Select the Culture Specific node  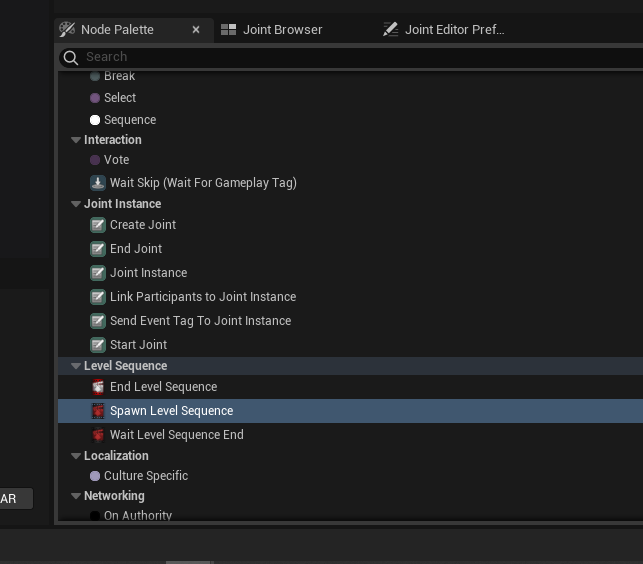145,476
